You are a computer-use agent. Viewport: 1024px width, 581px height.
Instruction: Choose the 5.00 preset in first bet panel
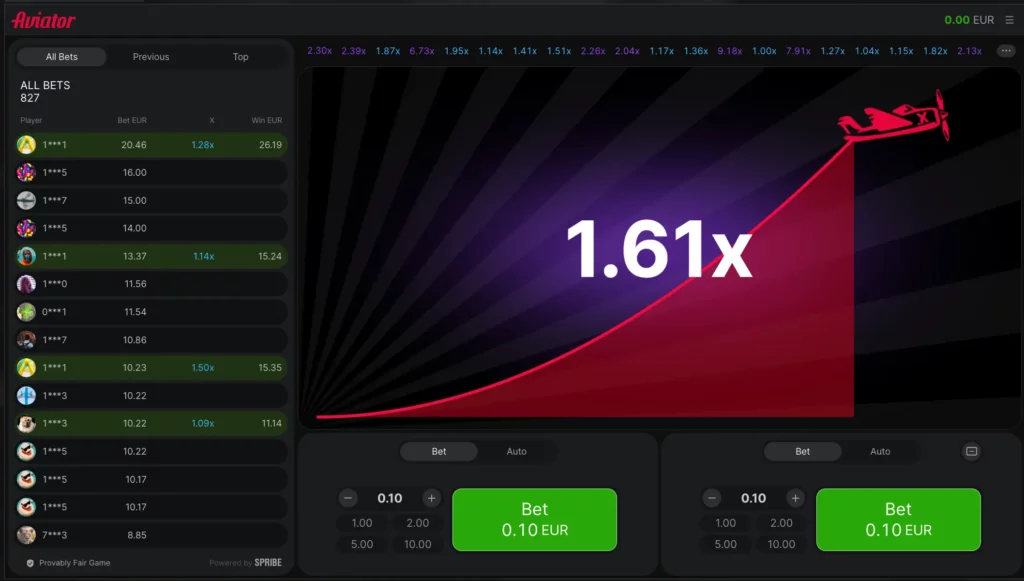point(362,544)
